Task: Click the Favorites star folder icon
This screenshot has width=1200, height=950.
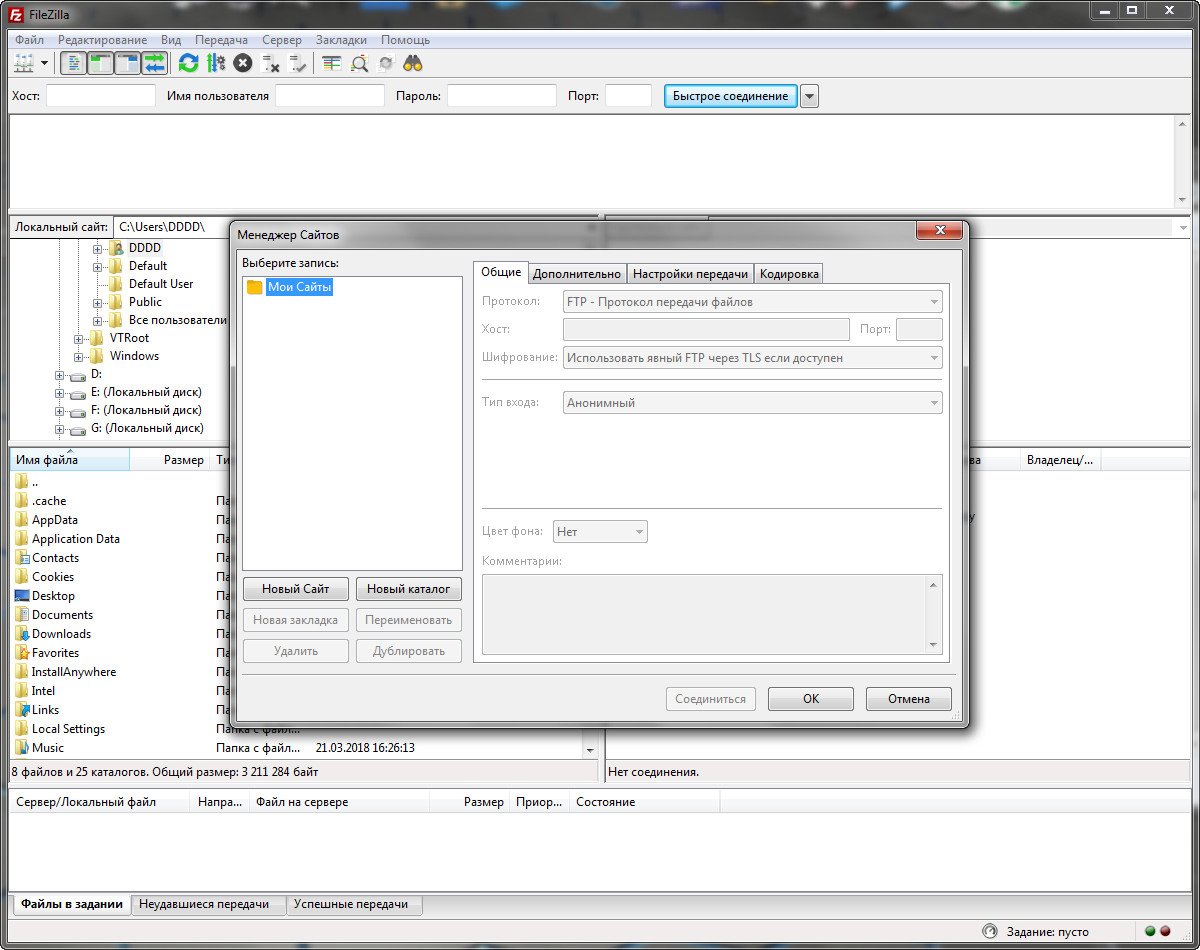Action: pos(22,653)
